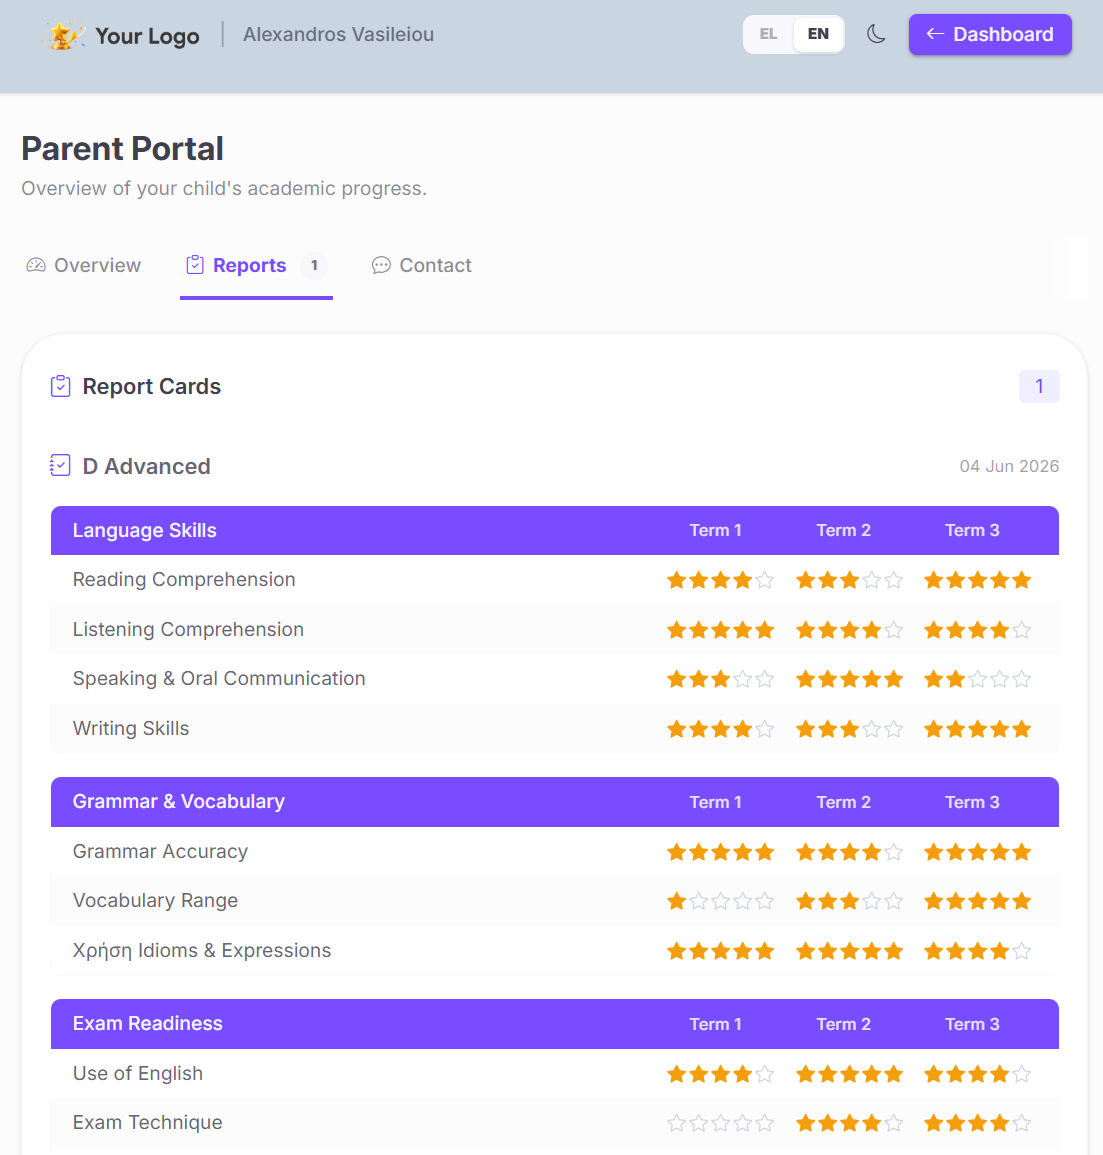This screenshot has width=1103, height=1155.
Task: Click the star trophy logo icon
Action: [63, 35]
